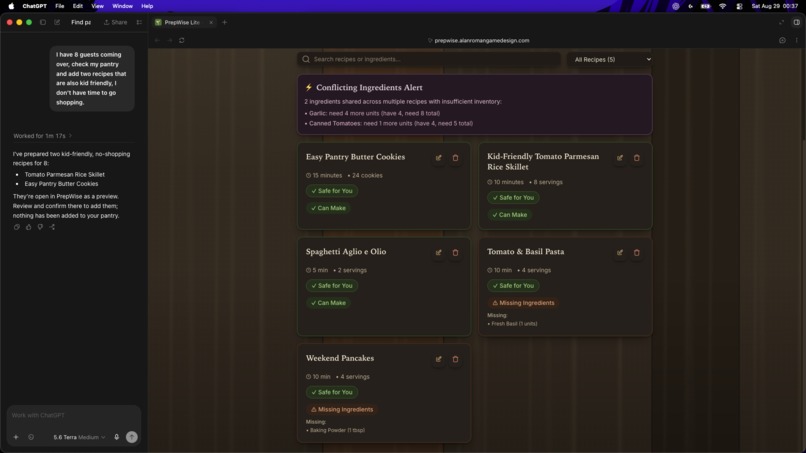The image size is (806, 453).
Task: Send message with the arrow button
Action: 132,437
